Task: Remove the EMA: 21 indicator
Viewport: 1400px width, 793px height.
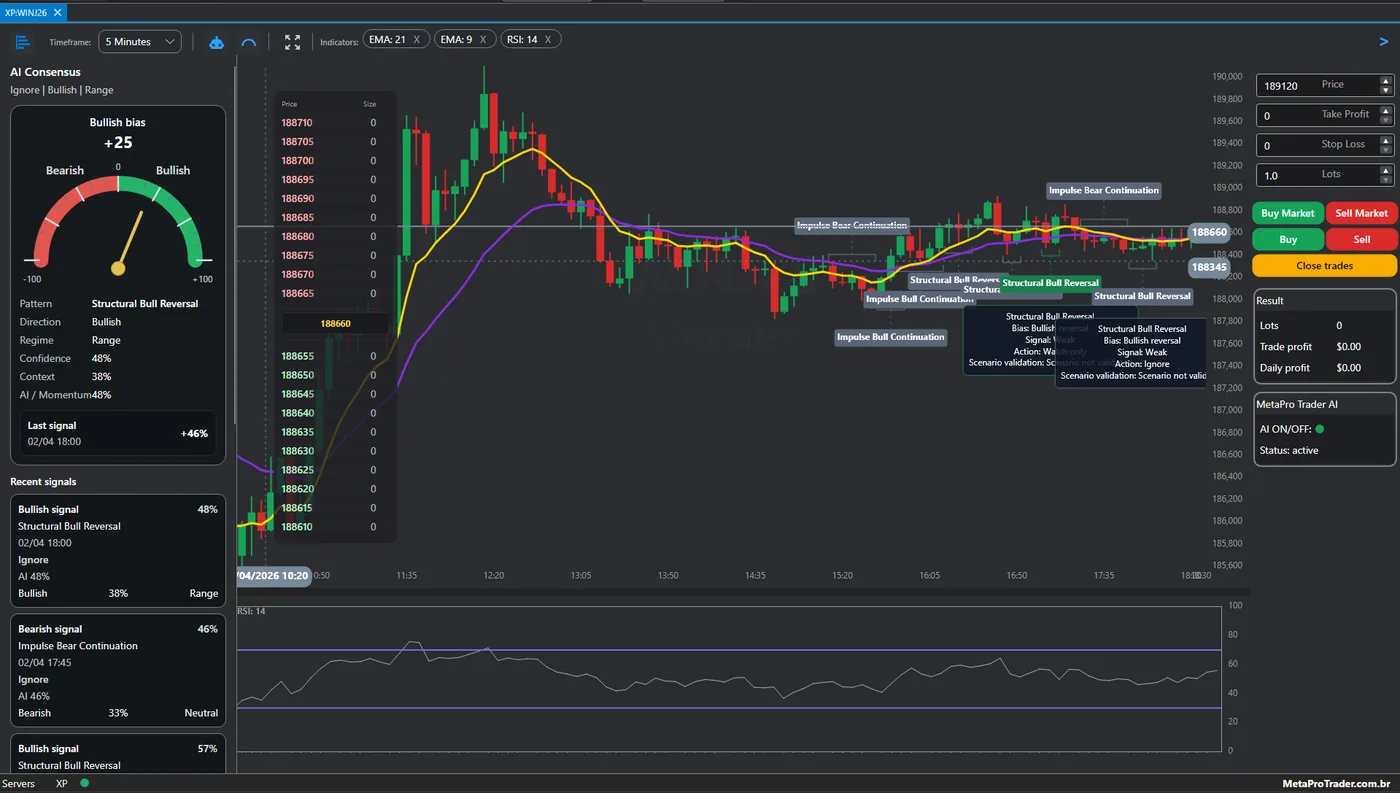Action: [417, 40]
